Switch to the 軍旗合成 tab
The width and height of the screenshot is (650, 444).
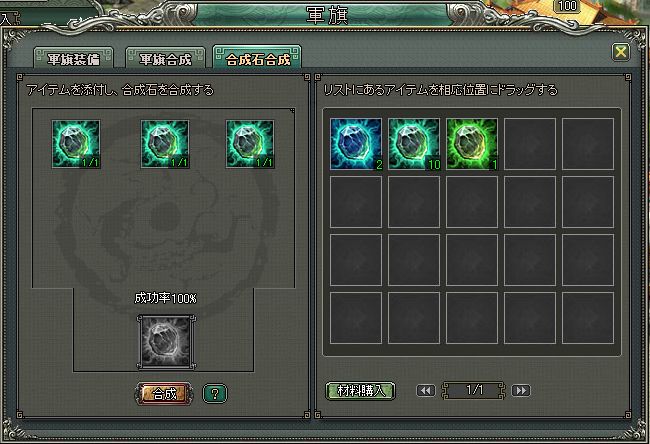coord(165,58)
